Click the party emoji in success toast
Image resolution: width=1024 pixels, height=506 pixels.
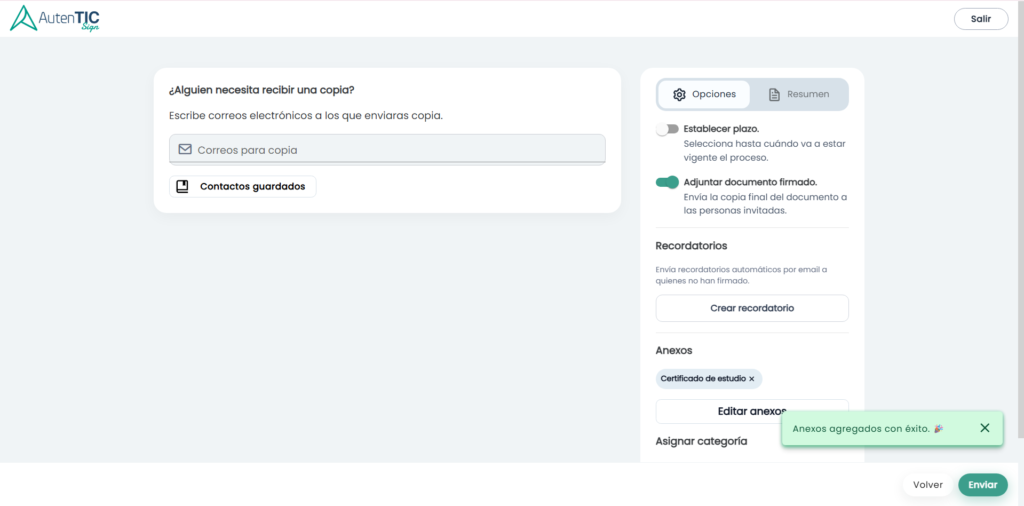click(x=938, y=428)
